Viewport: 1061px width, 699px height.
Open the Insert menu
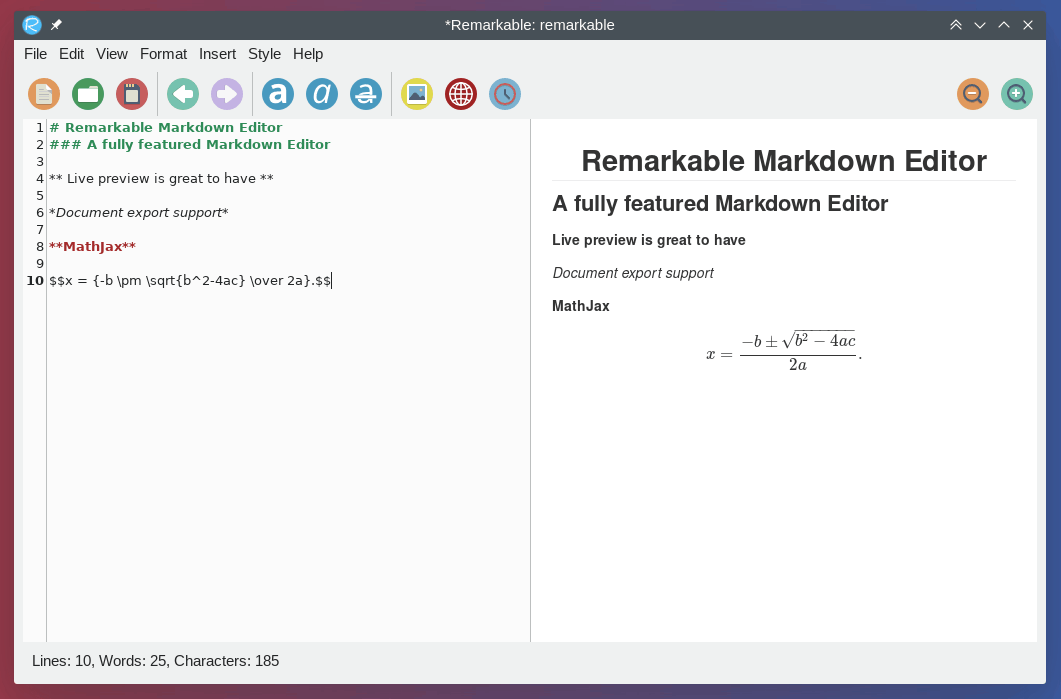[x=217, y=54]
